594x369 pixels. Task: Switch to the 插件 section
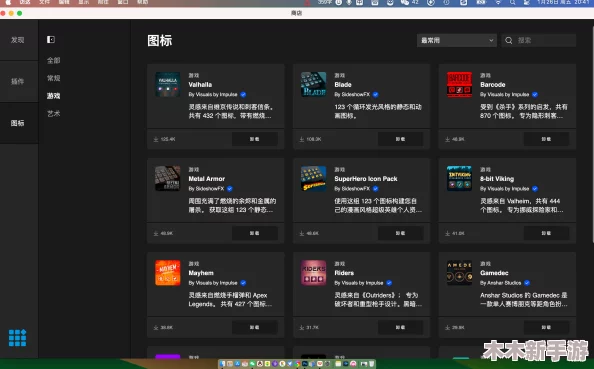point(17,81)
